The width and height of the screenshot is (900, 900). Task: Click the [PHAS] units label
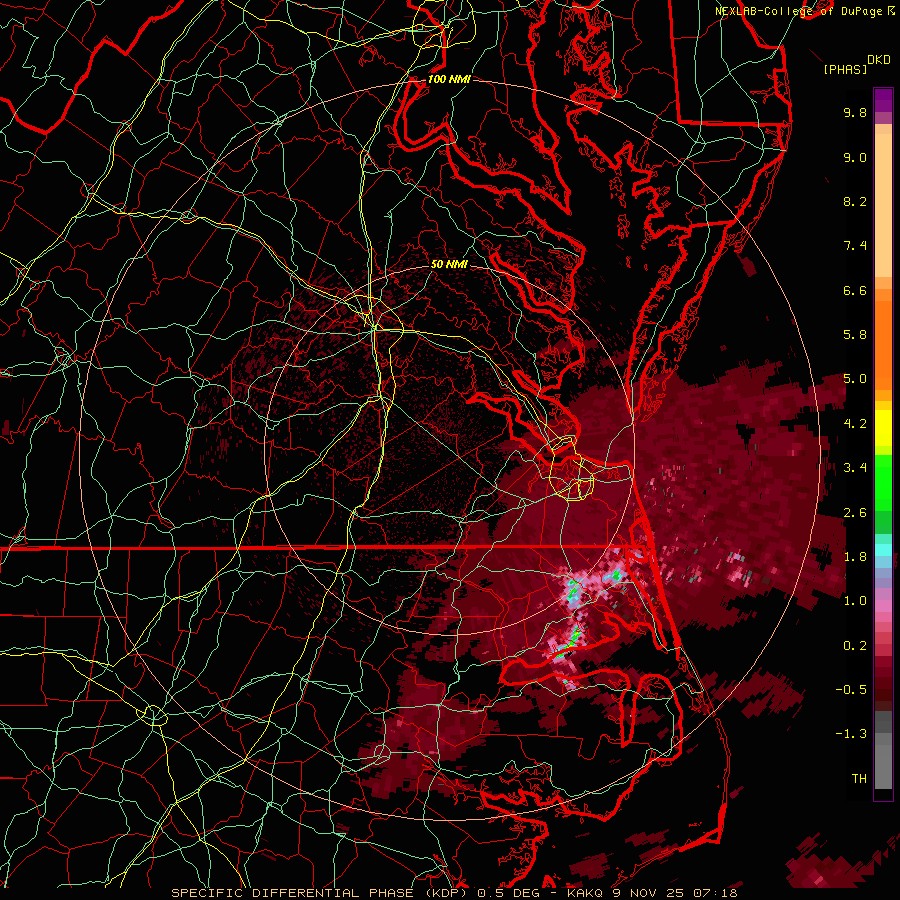coord(845,70)
